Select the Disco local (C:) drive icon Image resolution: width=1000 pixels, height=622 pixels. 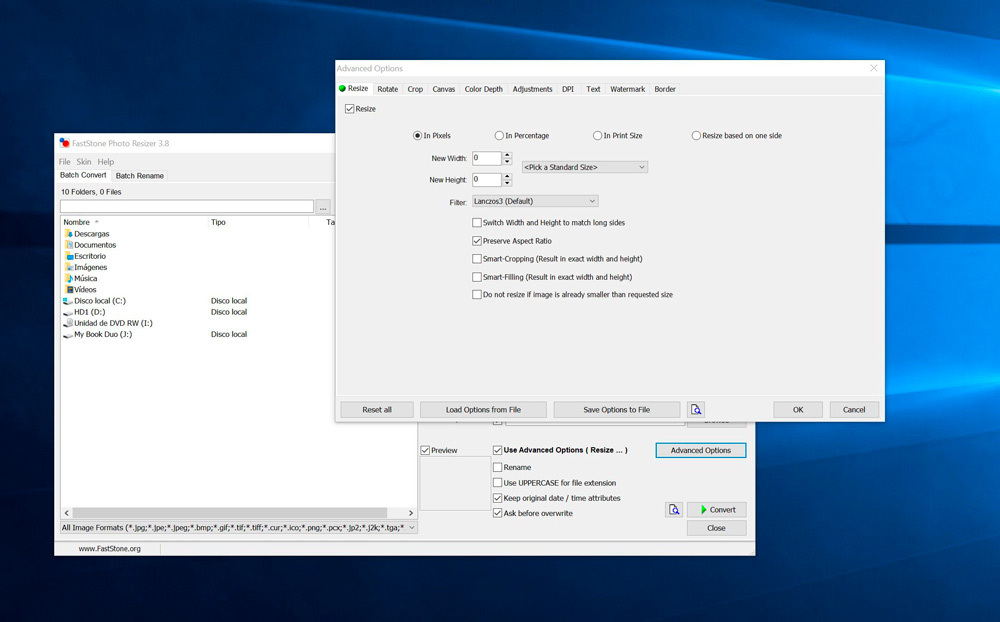tap(68, 301)
